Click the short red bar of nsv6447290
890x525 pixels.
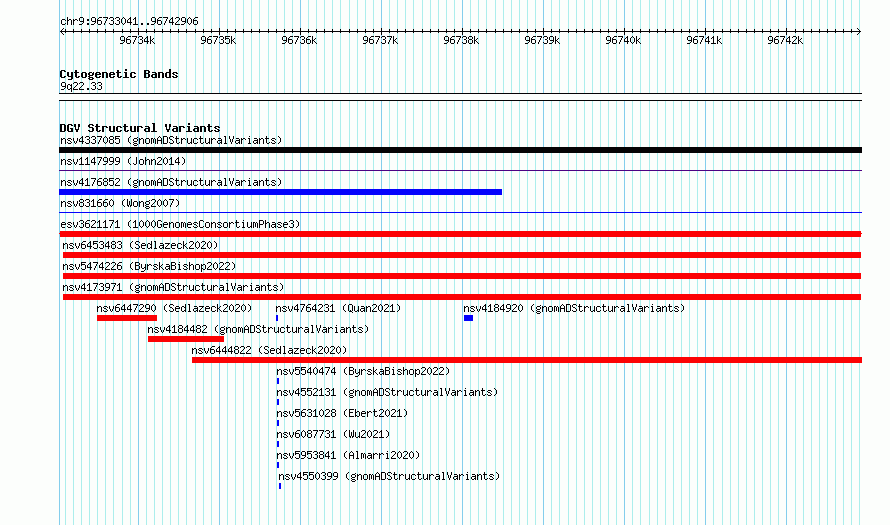pos(127,318)
